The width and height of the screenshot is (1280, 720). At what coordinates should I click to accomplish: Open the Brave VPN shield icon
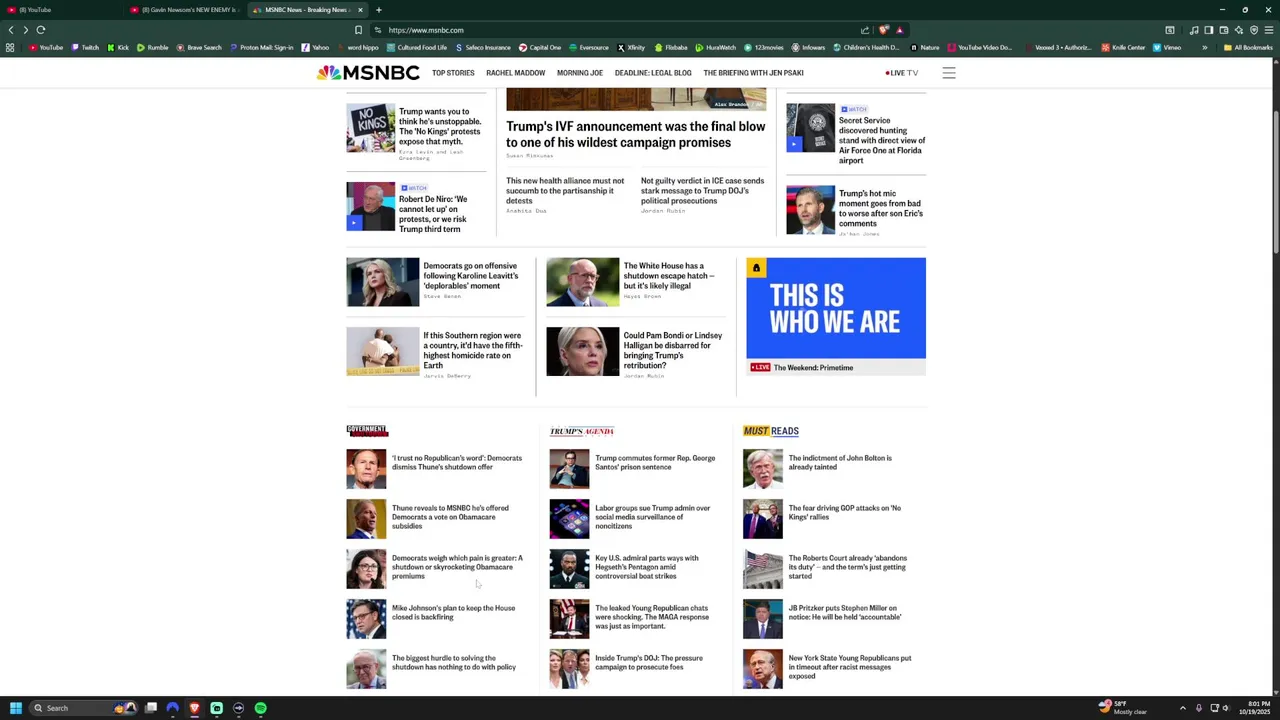pyautogui.click(x=1254, y=30)
